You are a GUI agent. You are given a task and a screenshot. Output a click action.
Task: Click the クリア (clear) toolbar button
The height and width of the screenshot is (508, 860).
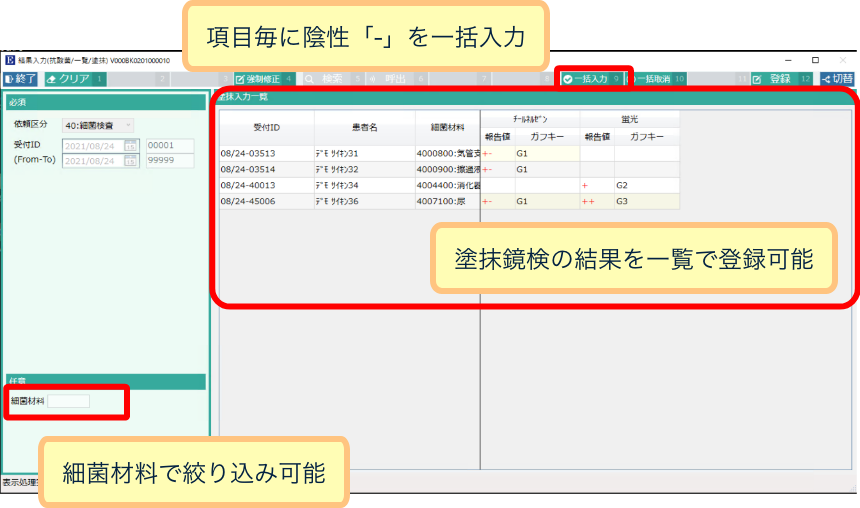pyautogui.click(x=72, y=78)
